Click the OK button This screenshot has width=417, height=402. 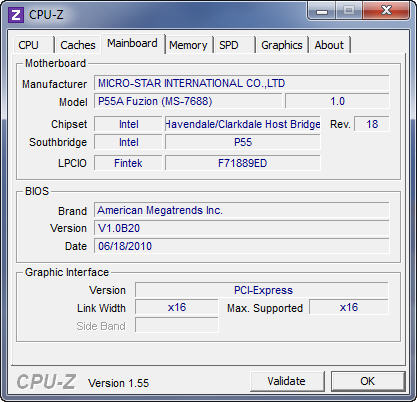(x=368, y=381)
